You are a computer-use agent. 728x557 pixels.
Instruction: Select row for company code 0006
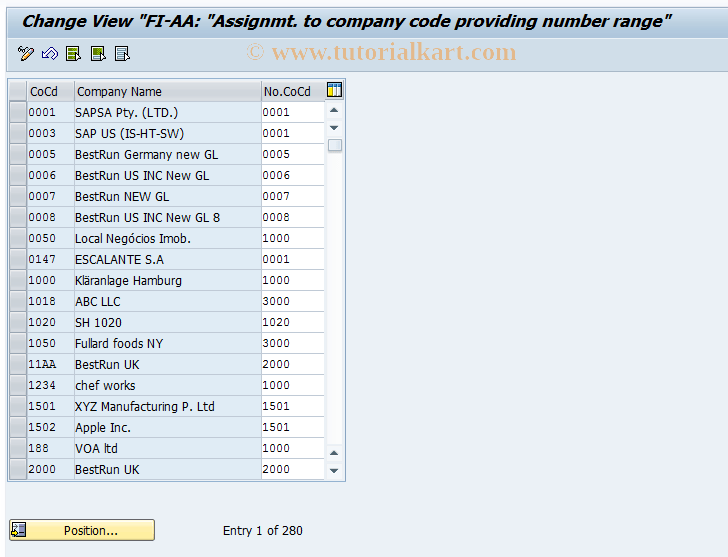coord(18,175)
